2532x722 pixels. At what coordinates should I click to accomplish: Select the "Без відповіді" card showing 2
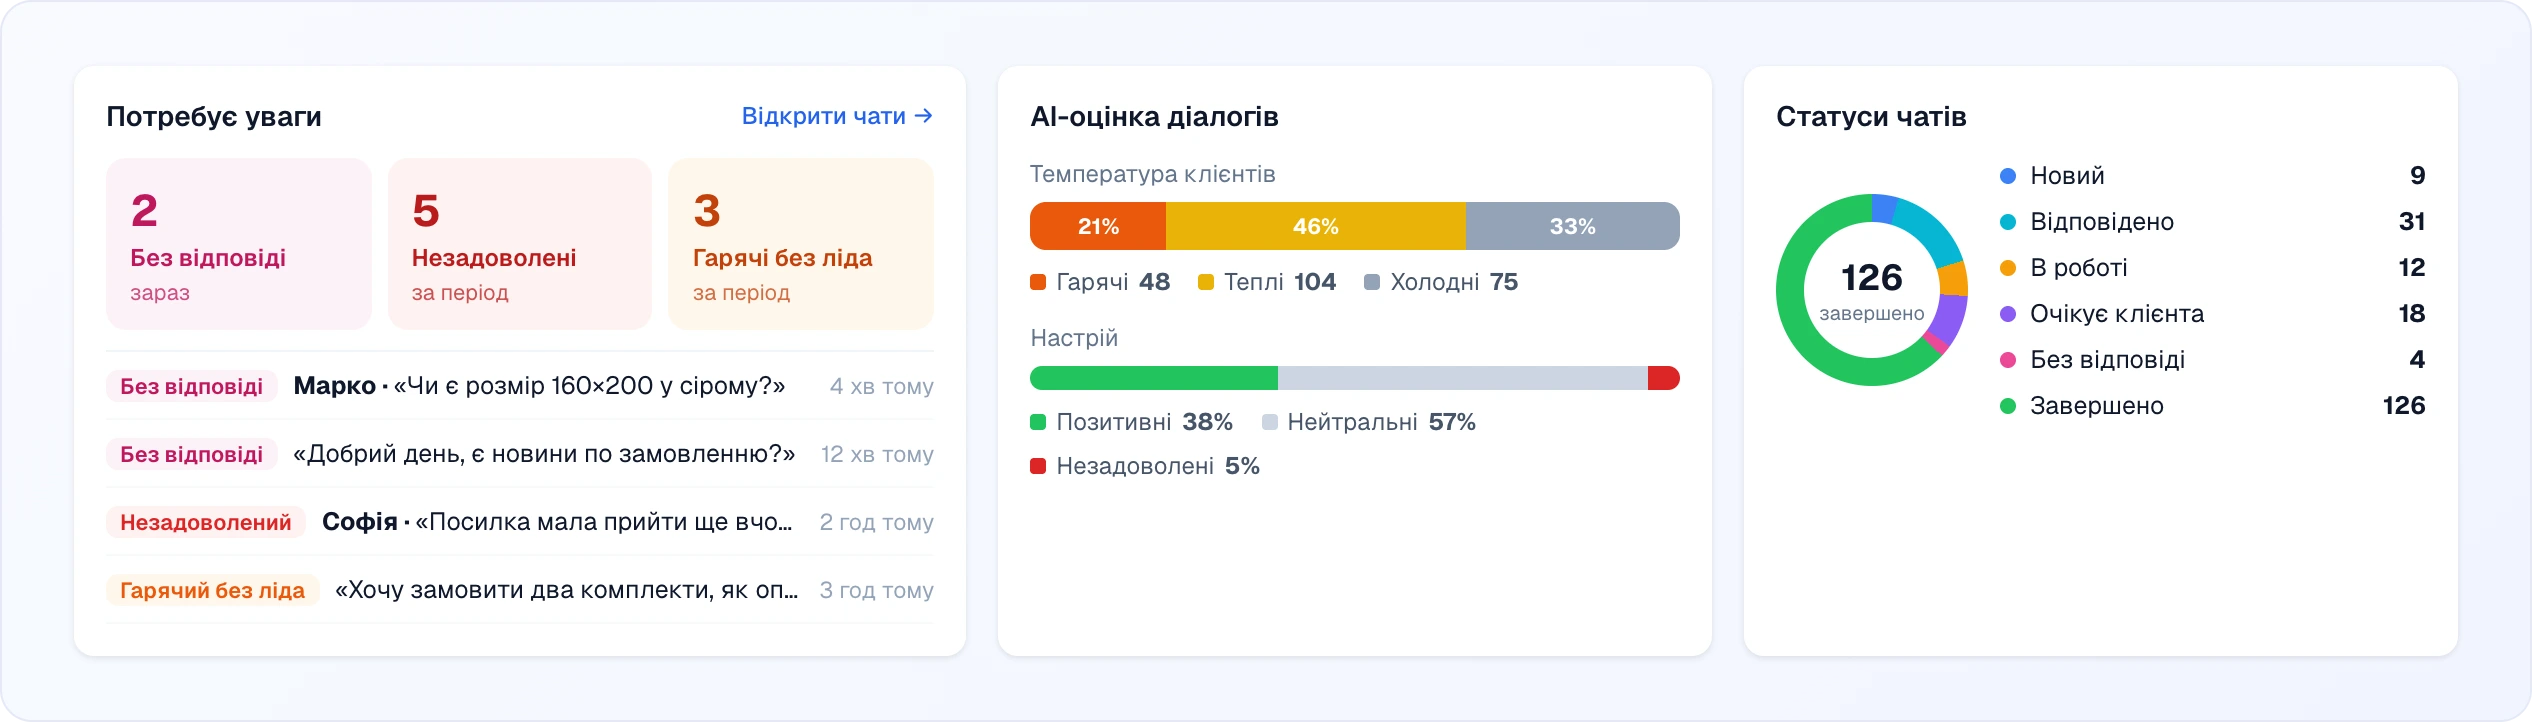239,244
